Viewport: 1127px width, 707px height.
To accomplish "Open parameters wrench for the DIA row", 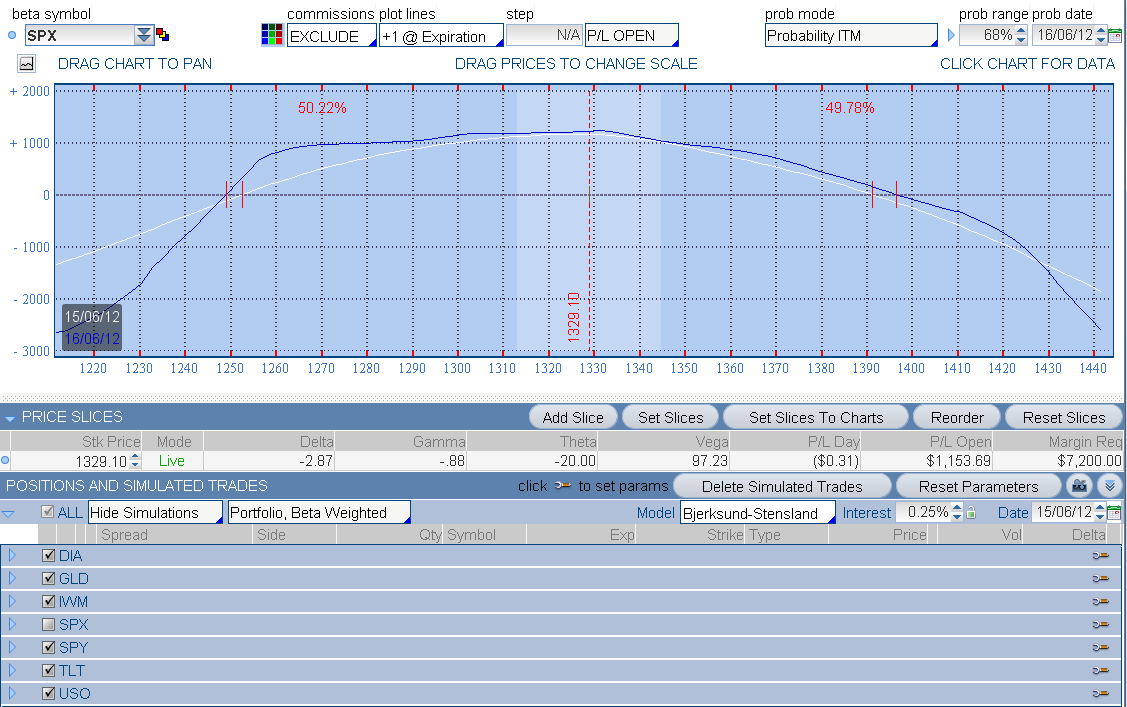I will point(1100,555).
